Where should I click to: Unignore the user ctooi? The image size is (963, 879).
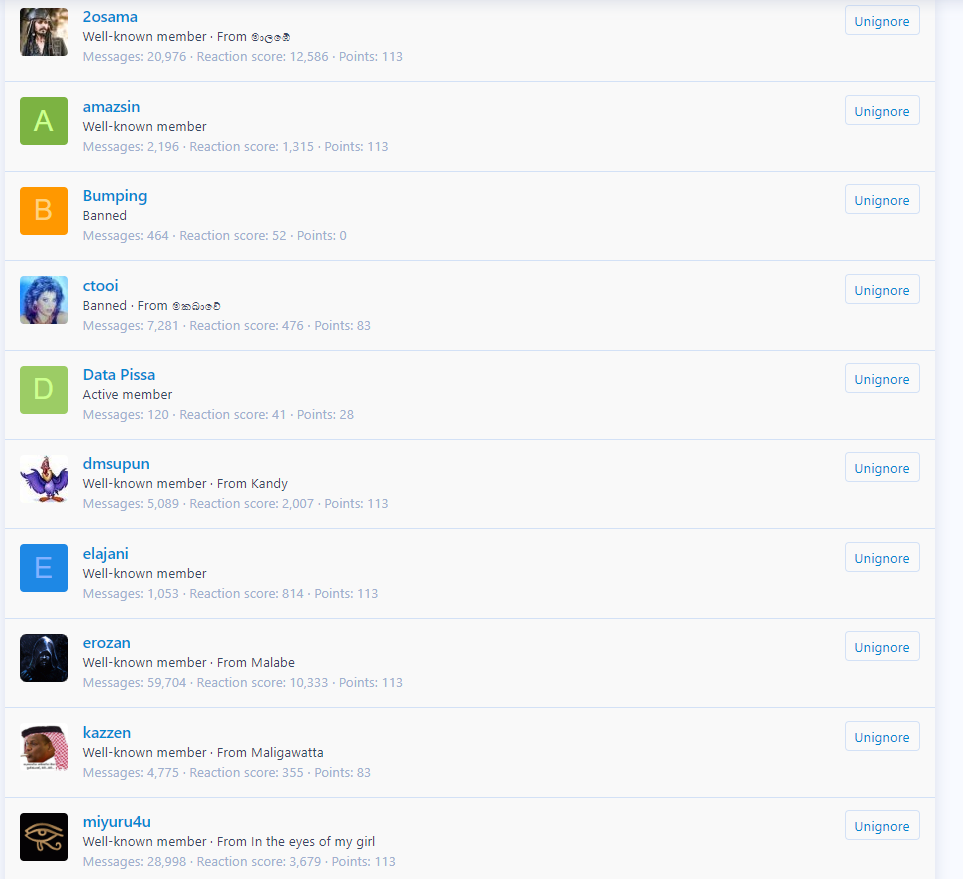point(882,289)
